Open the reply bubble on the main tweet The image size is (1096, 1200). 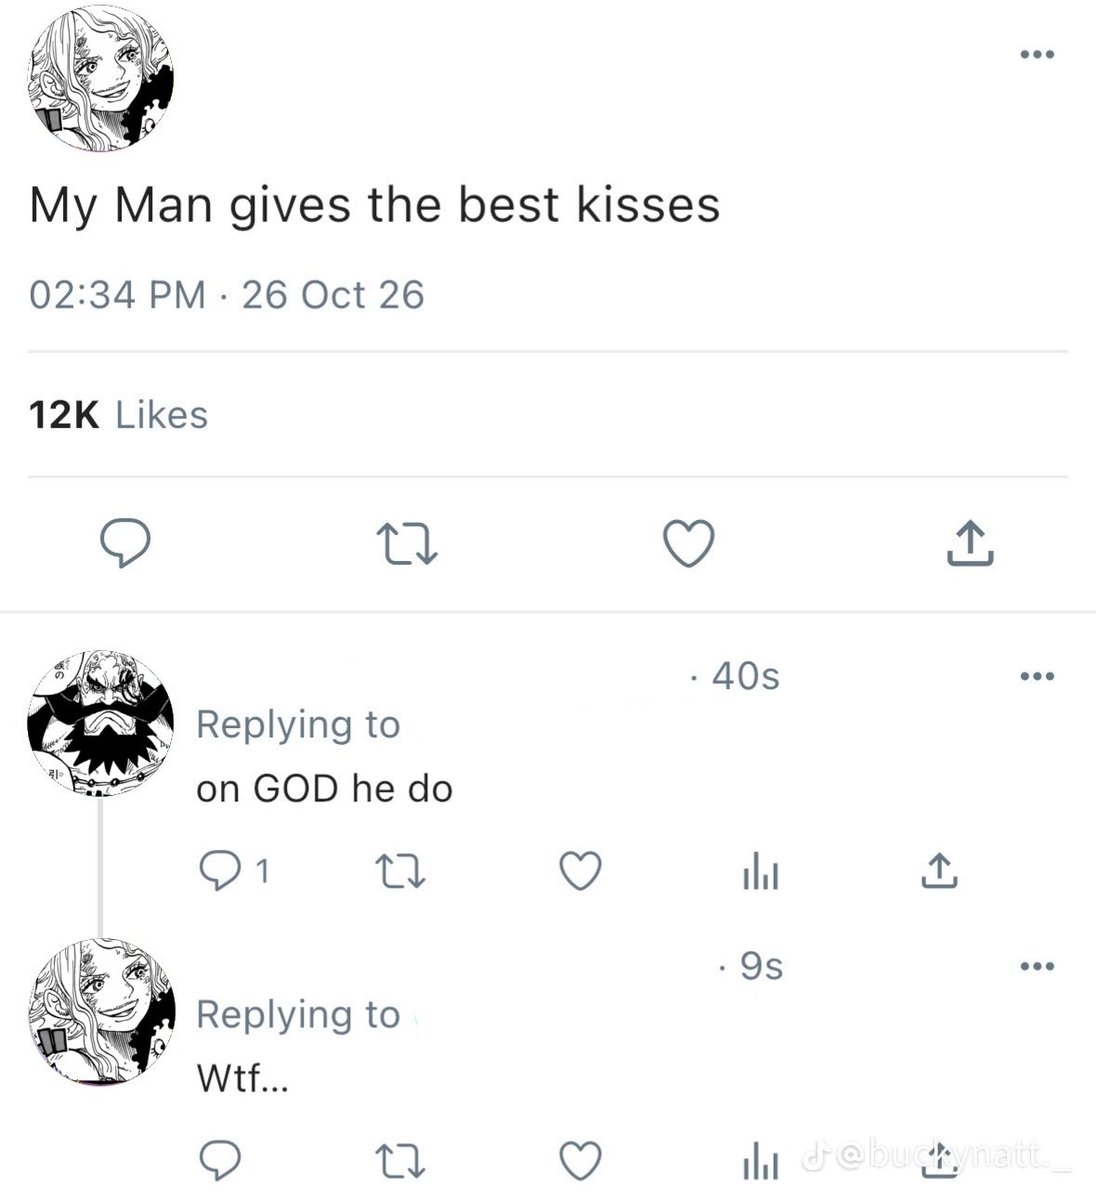pos(126,544)
